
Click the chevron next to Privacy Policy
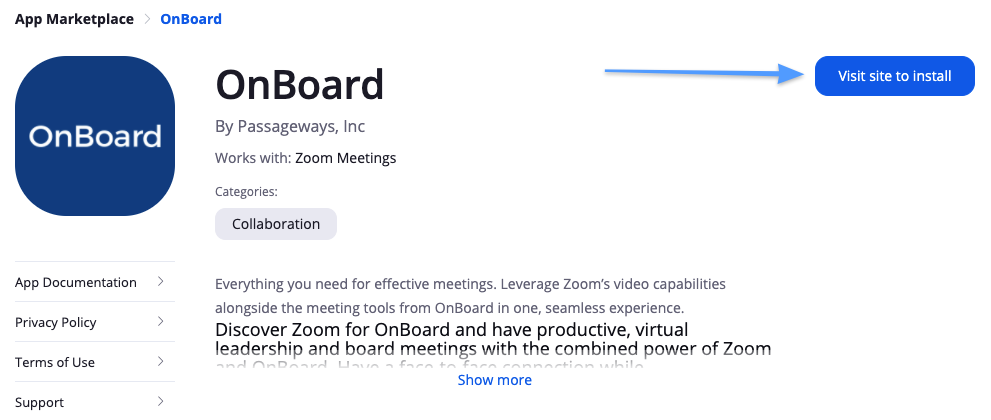pyautogui.click(x=161, y=322)
